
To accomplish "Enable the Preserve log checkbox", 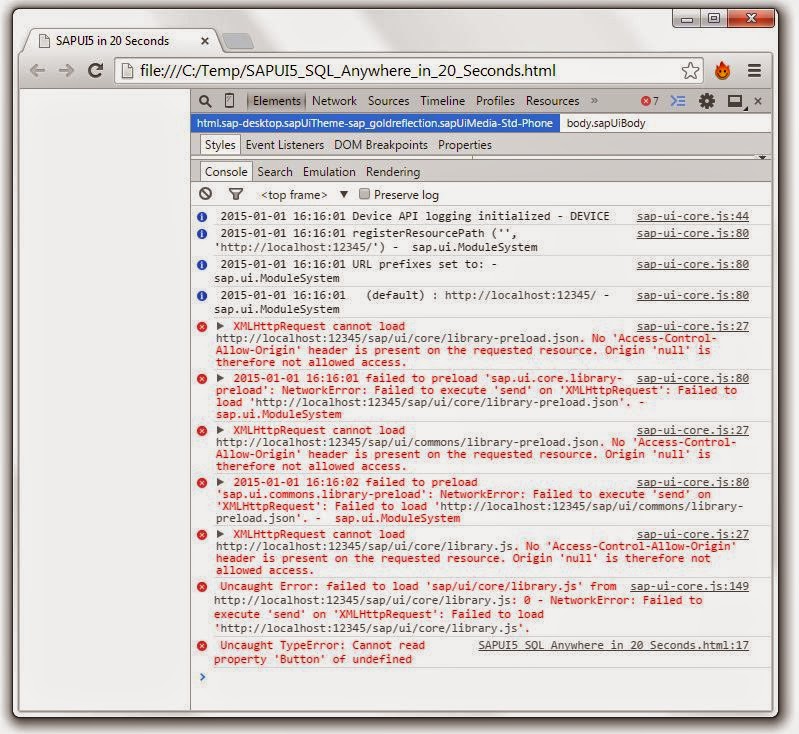I will [x=364, y=194].
